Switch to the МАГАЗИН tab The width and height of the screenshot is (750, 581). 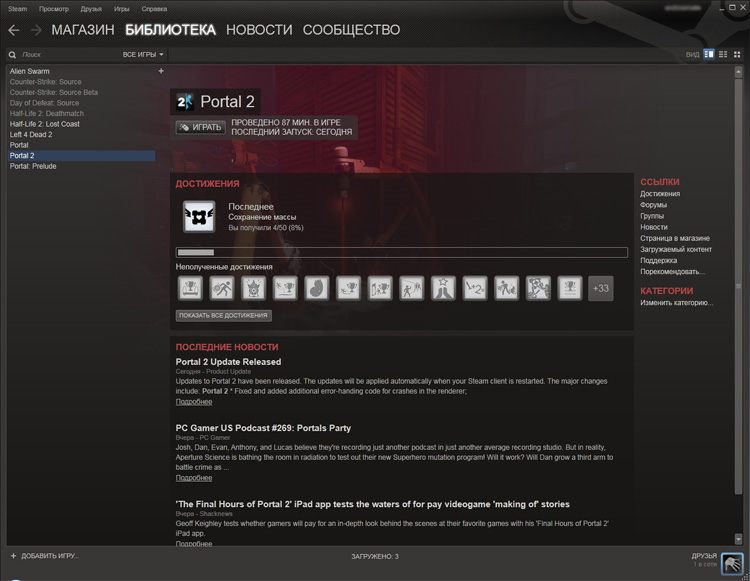tap(83, 30)
